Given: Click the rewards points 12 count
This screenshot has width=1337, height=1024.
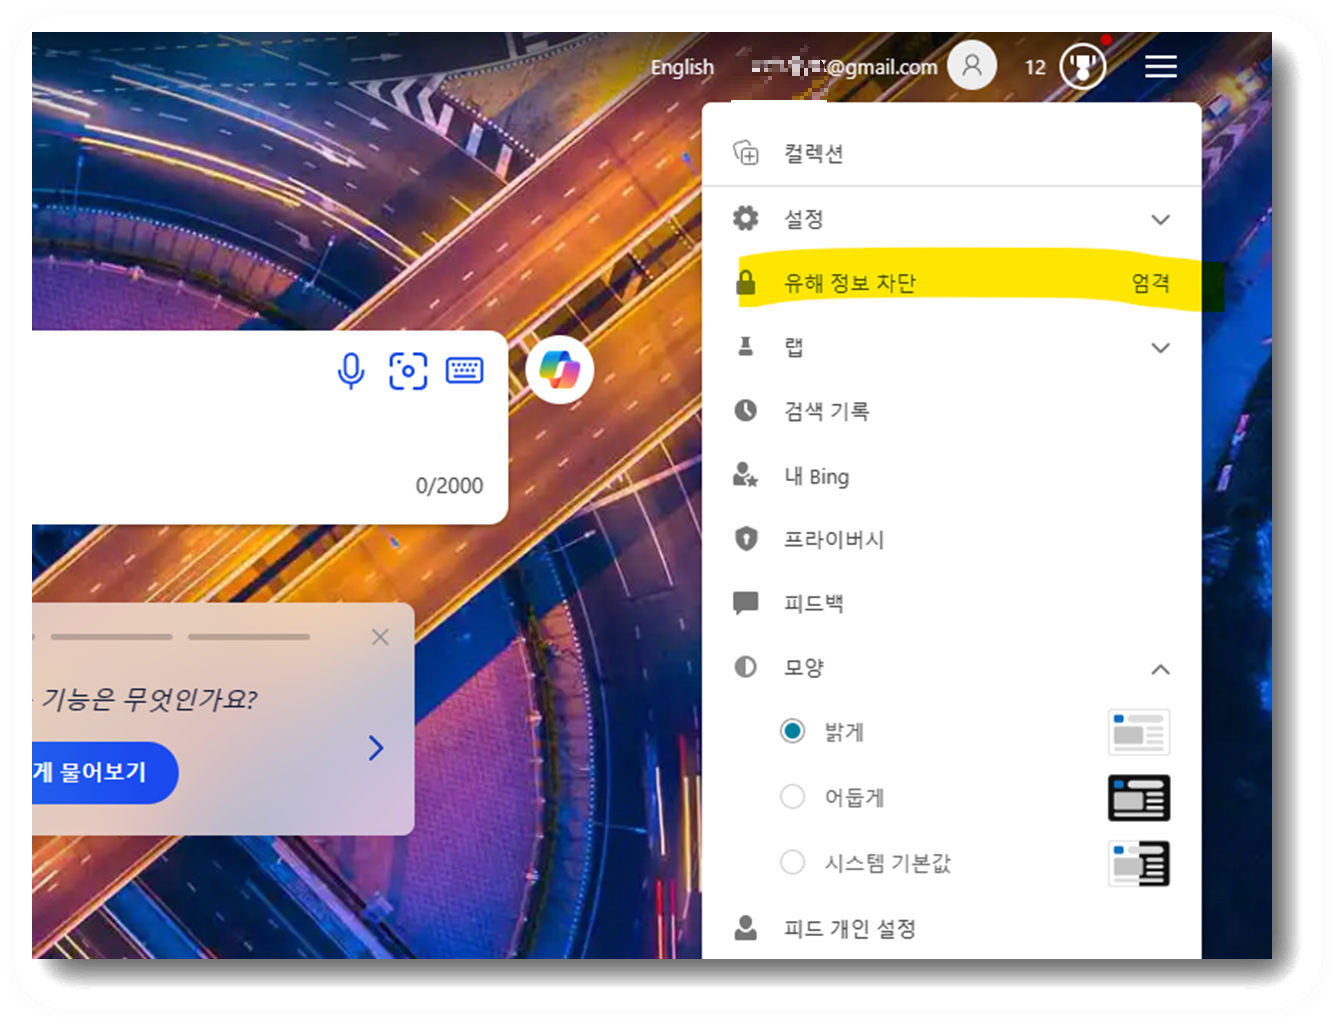Looking at the screenshot, I should coord(1035,67).
